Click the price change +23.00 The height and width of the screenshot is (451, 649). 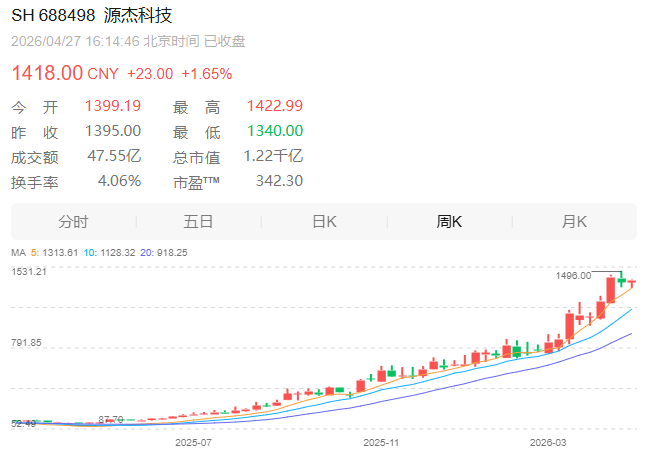point(150,74)
